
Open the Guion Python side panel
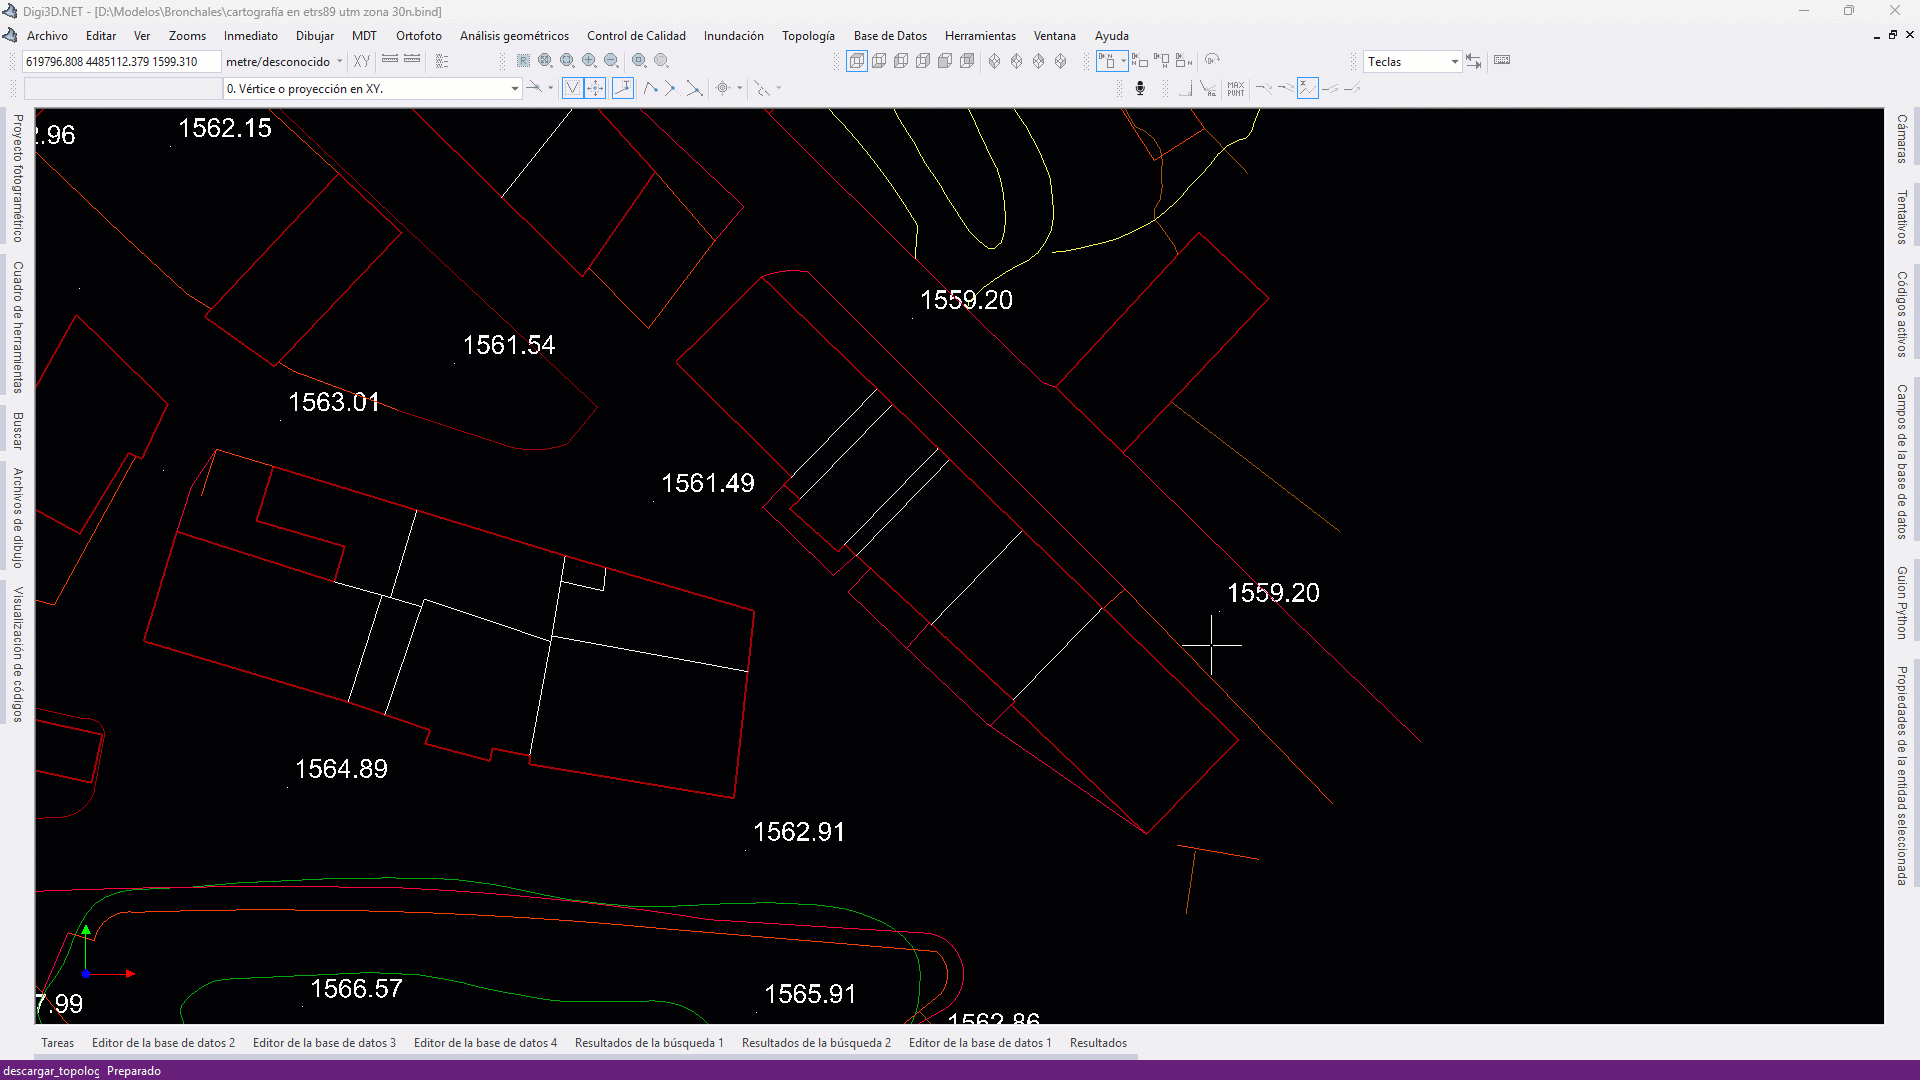[1901, 602]
